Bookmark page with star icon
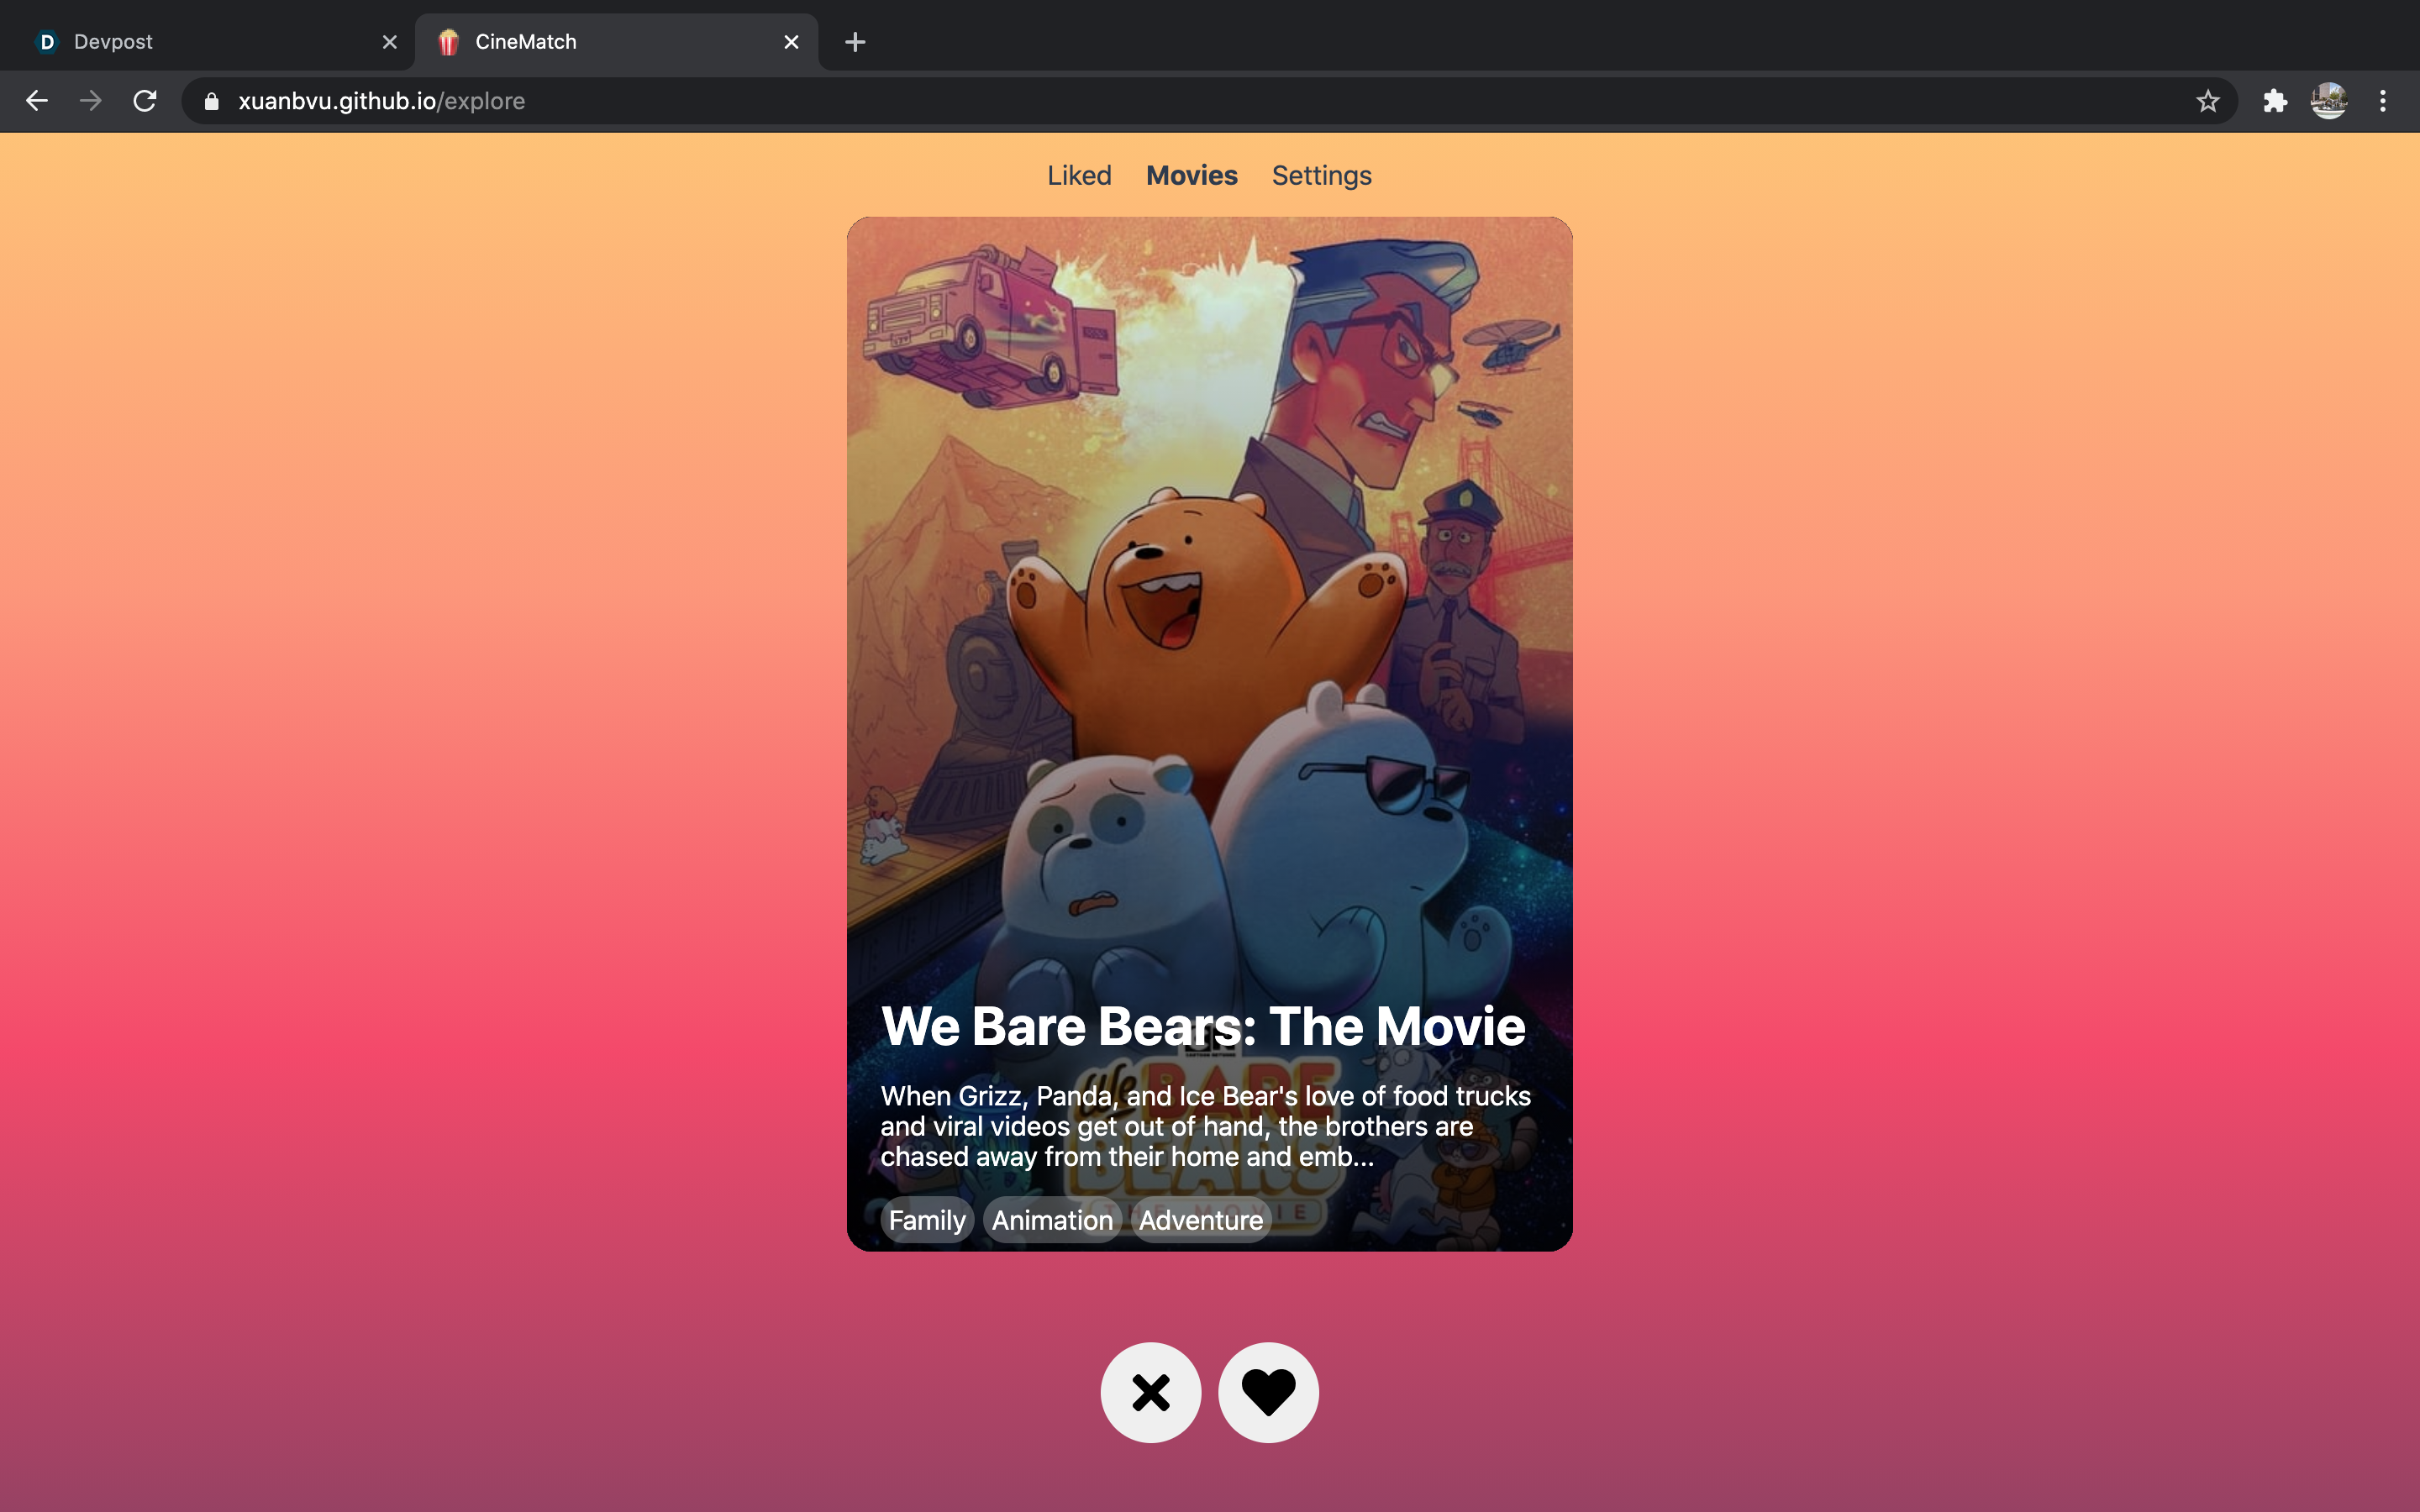Viewport: 2420px width, 1512px height. [2207, 101]
